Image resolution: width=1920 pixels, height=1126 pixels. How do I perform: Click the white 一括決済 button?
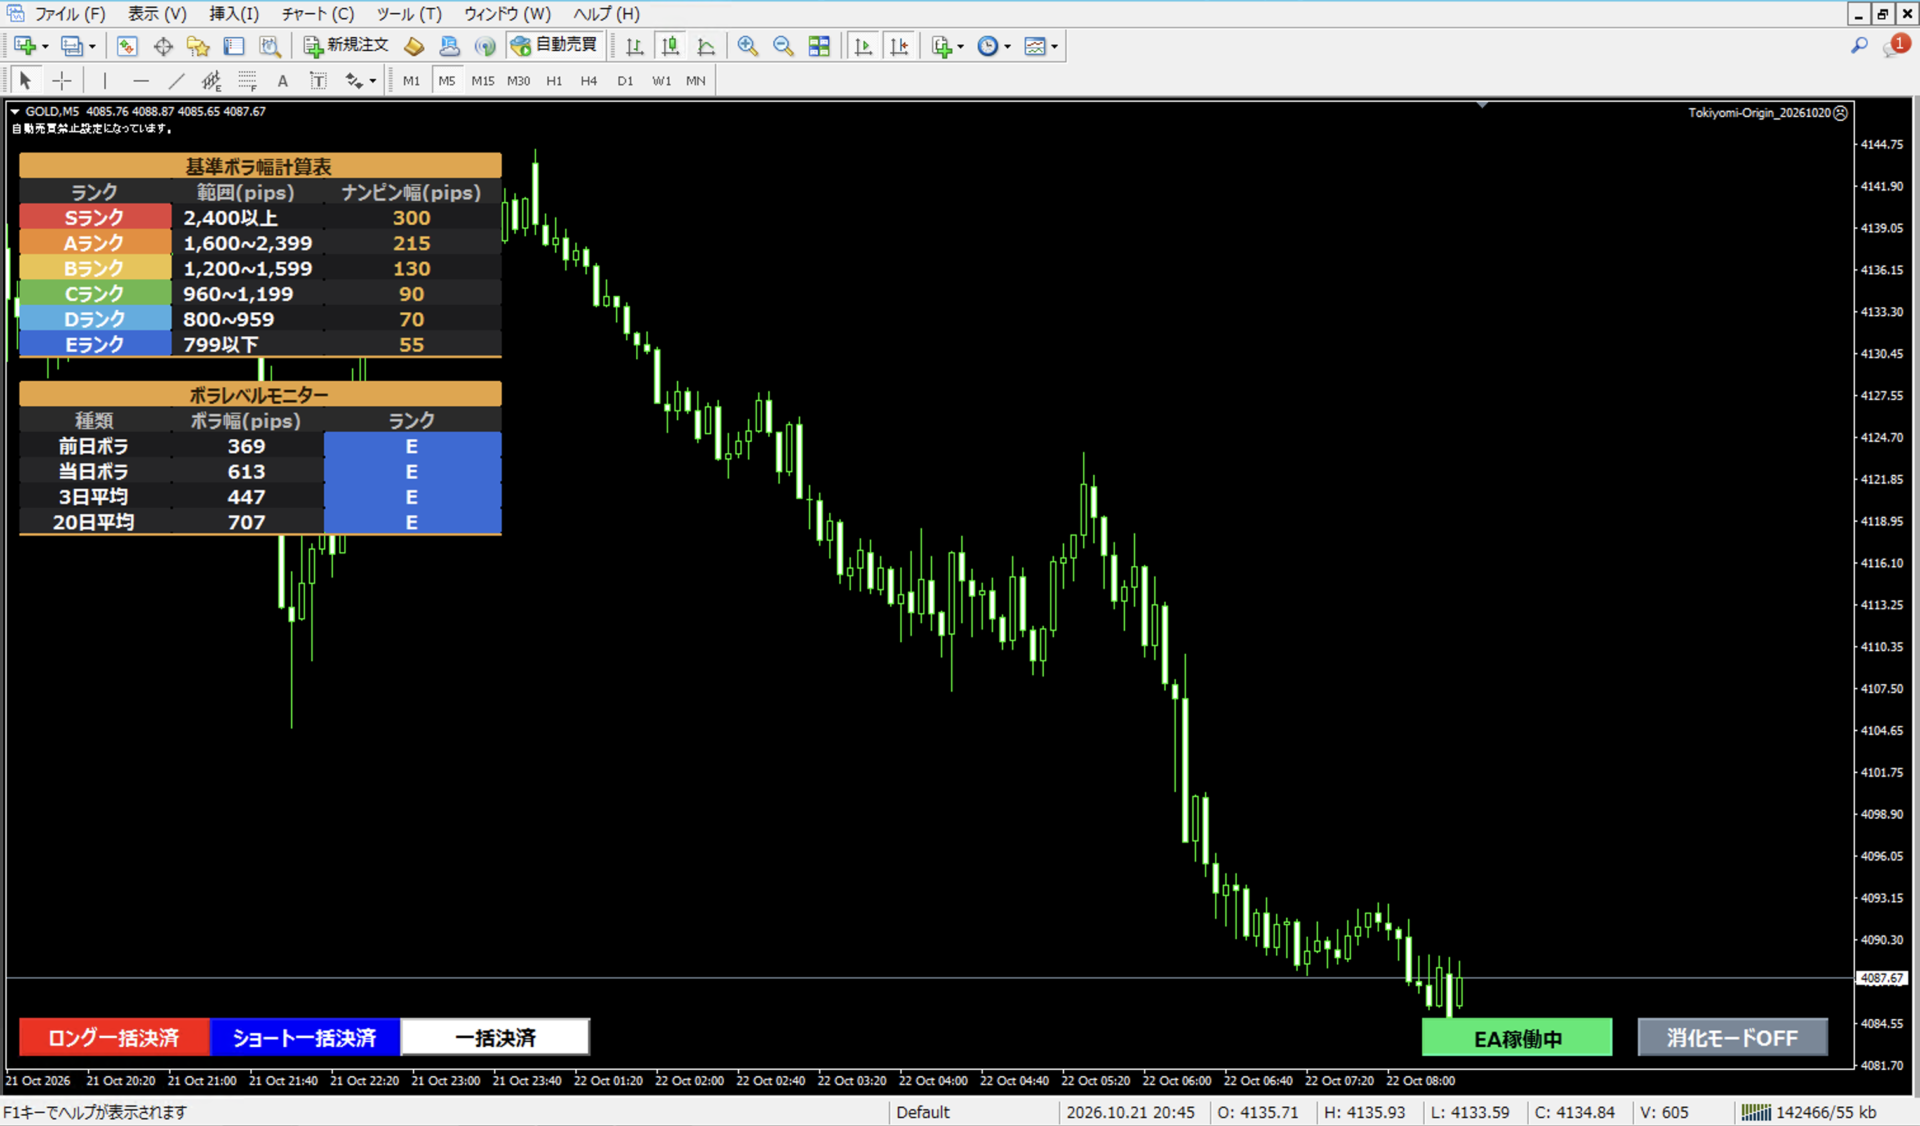point(495,1038)
